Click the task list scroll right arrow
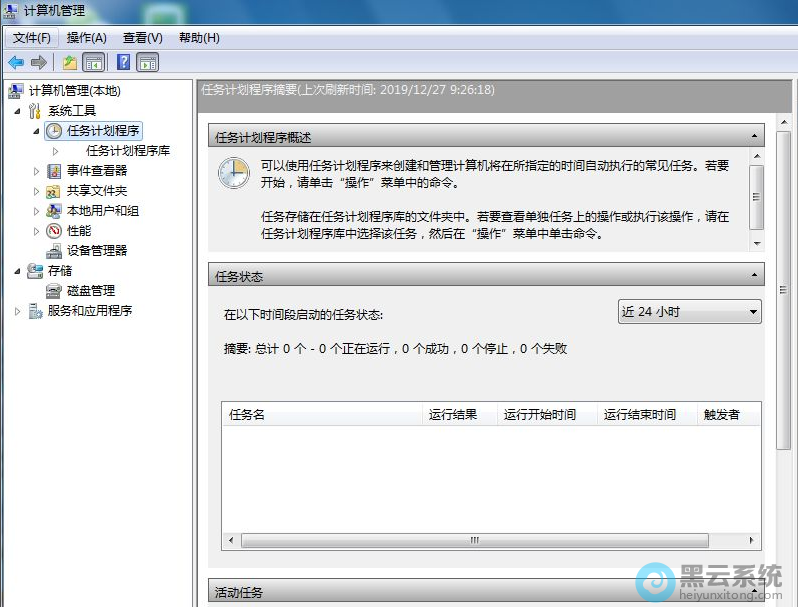The image size is (798, 607). coord(752,540)
